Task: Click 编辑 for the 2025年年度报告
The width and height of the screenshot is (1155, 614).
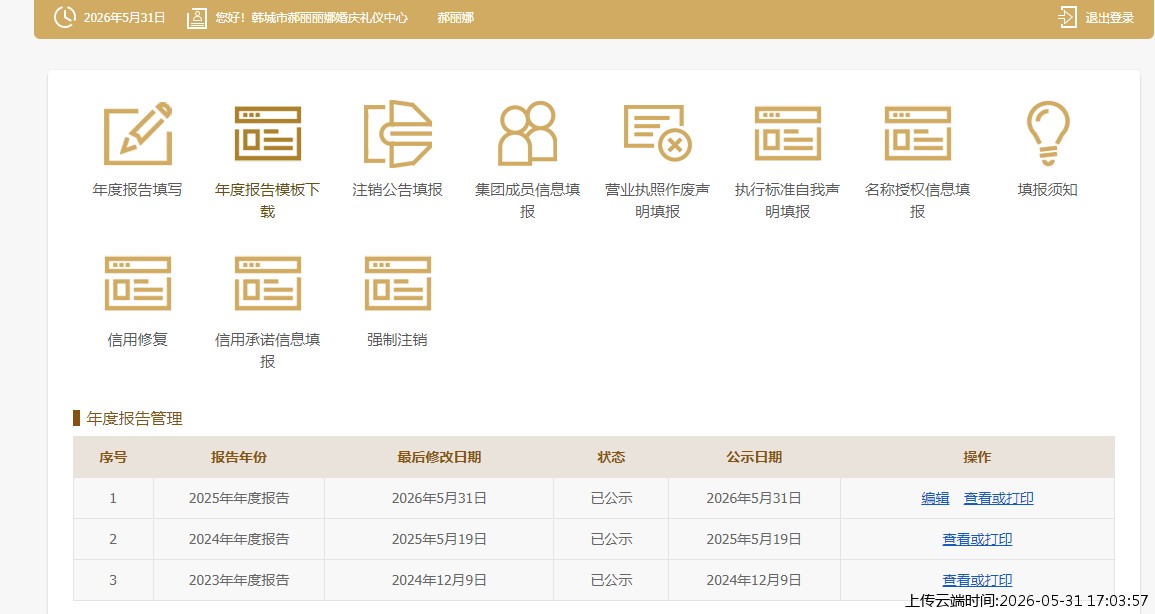Action: [935, 498]
